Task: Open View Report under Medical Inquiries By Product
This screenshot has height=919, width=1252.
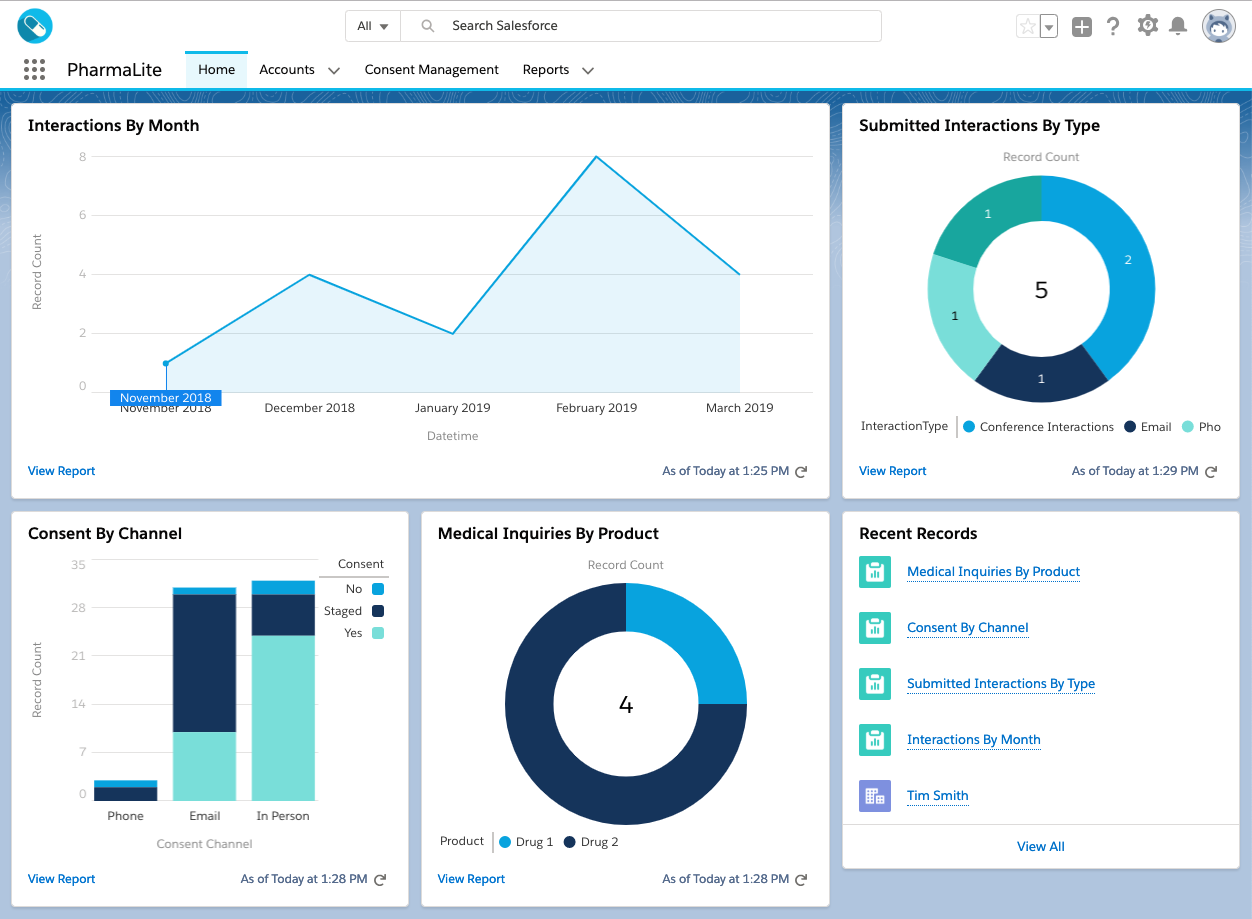Action: pos(471,879)
